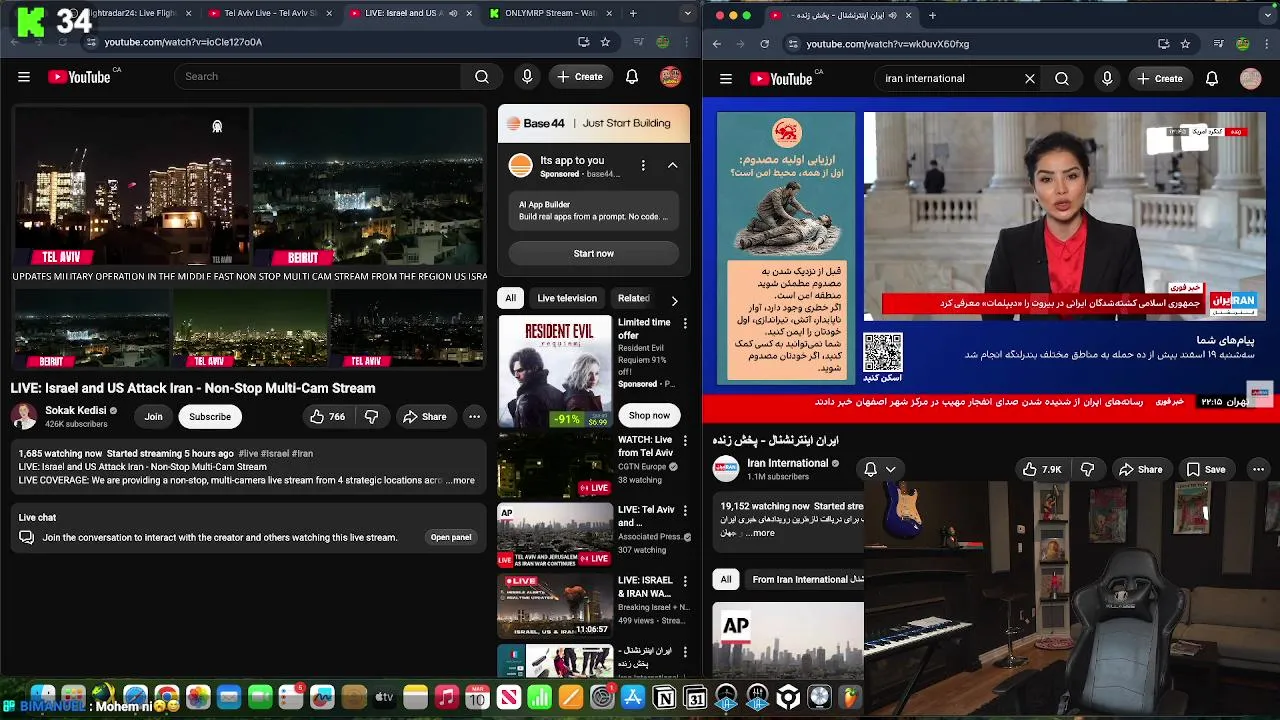View site information in the left window address bar
Image resolution: width=1280 pixels, height=720 pixels.
tap(91, 42)
